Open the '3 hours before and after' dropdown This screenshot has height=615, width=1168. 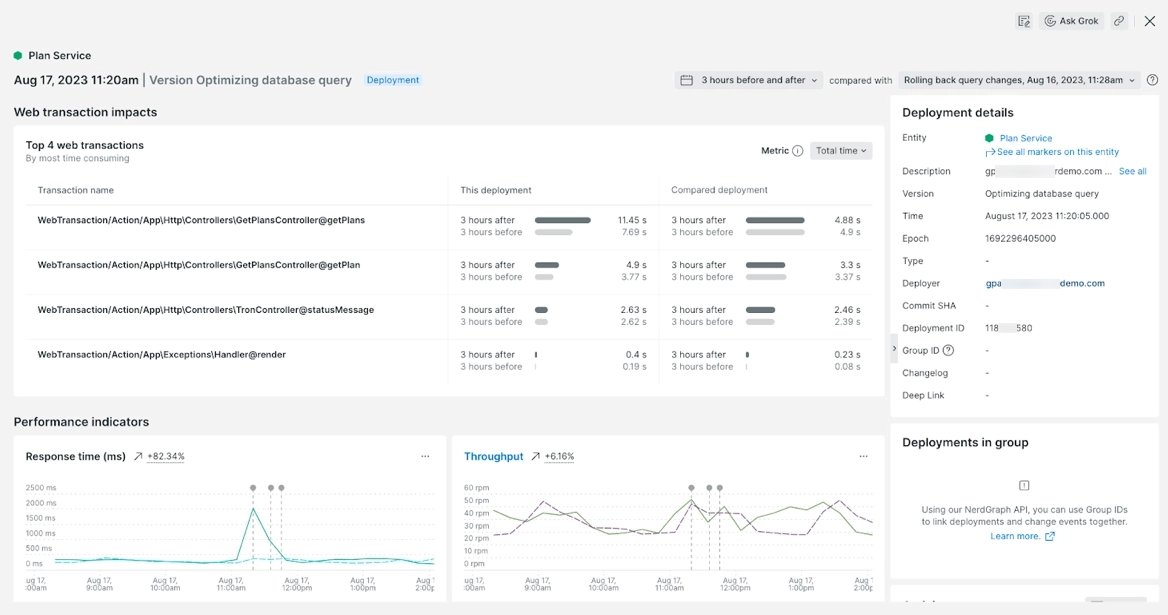(749, 80)
